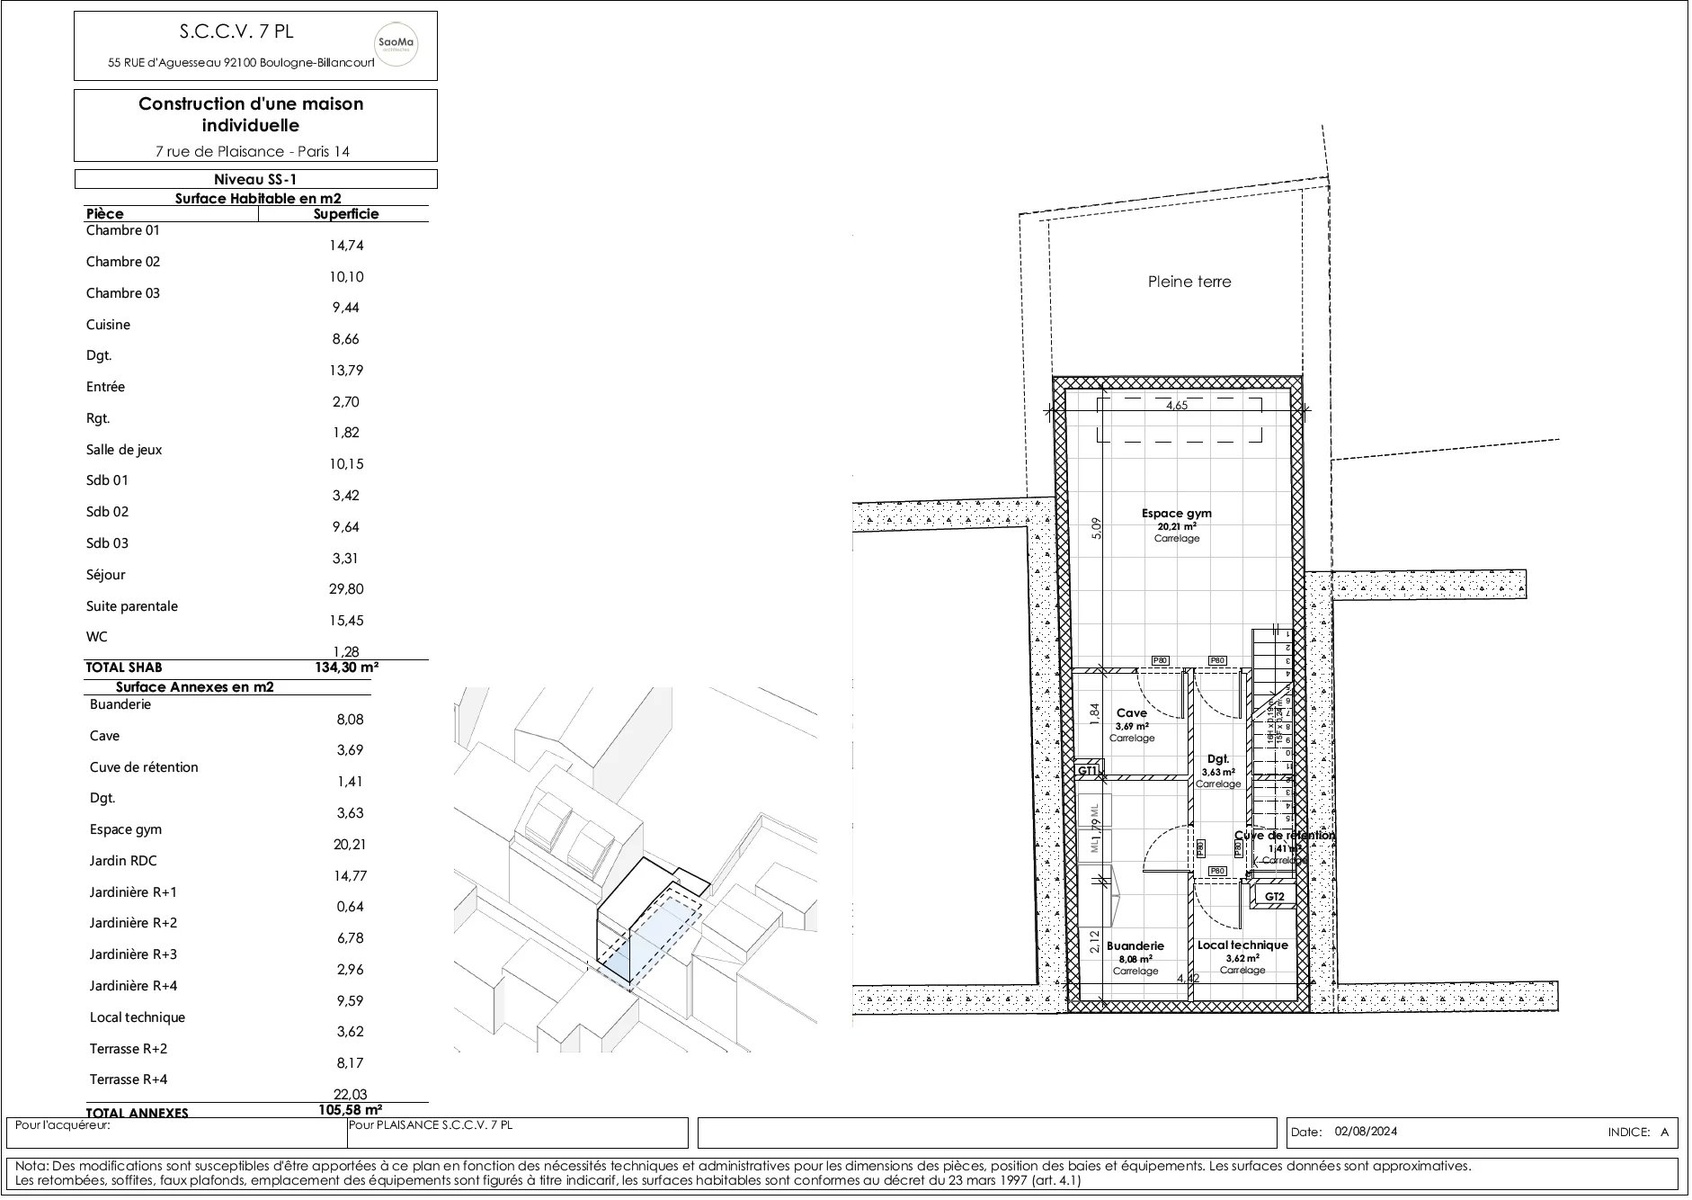Click the Date field showing 02/08/2024
The width and height of the screenshot is (1692, 1200).
1365,1132
